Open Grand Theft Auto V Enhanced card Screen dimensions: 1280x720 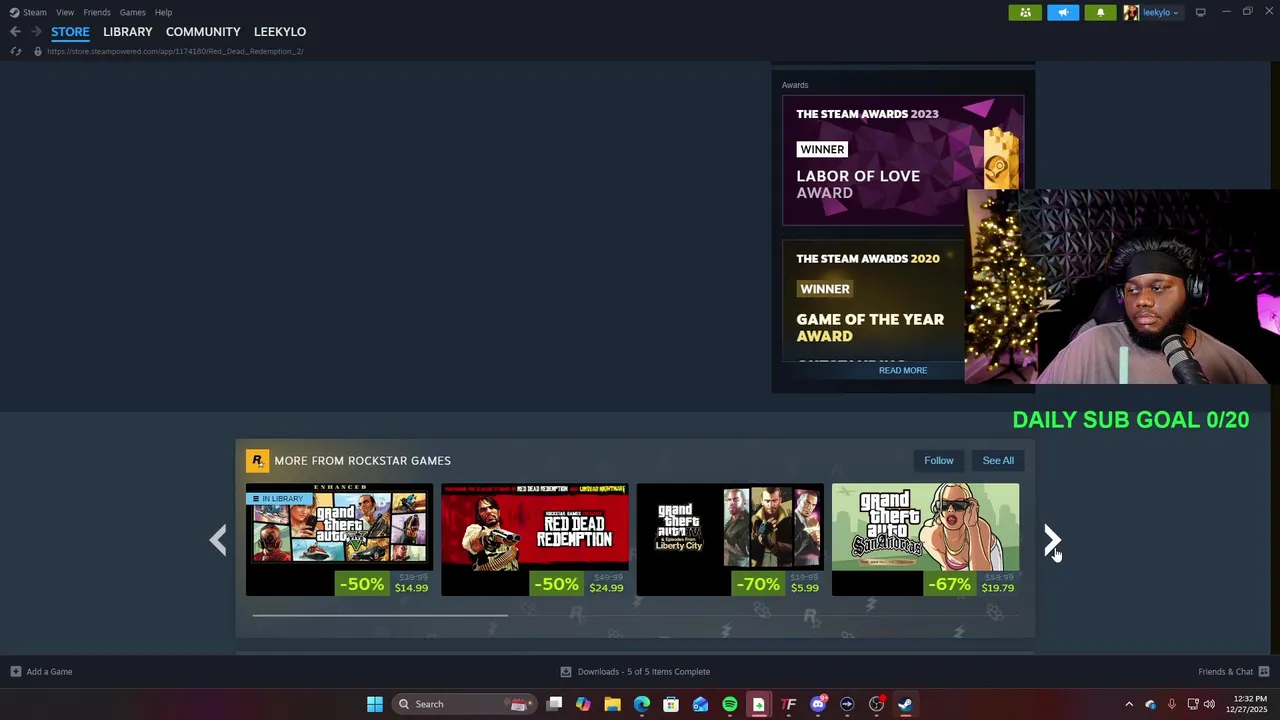(x=340, y=540)
